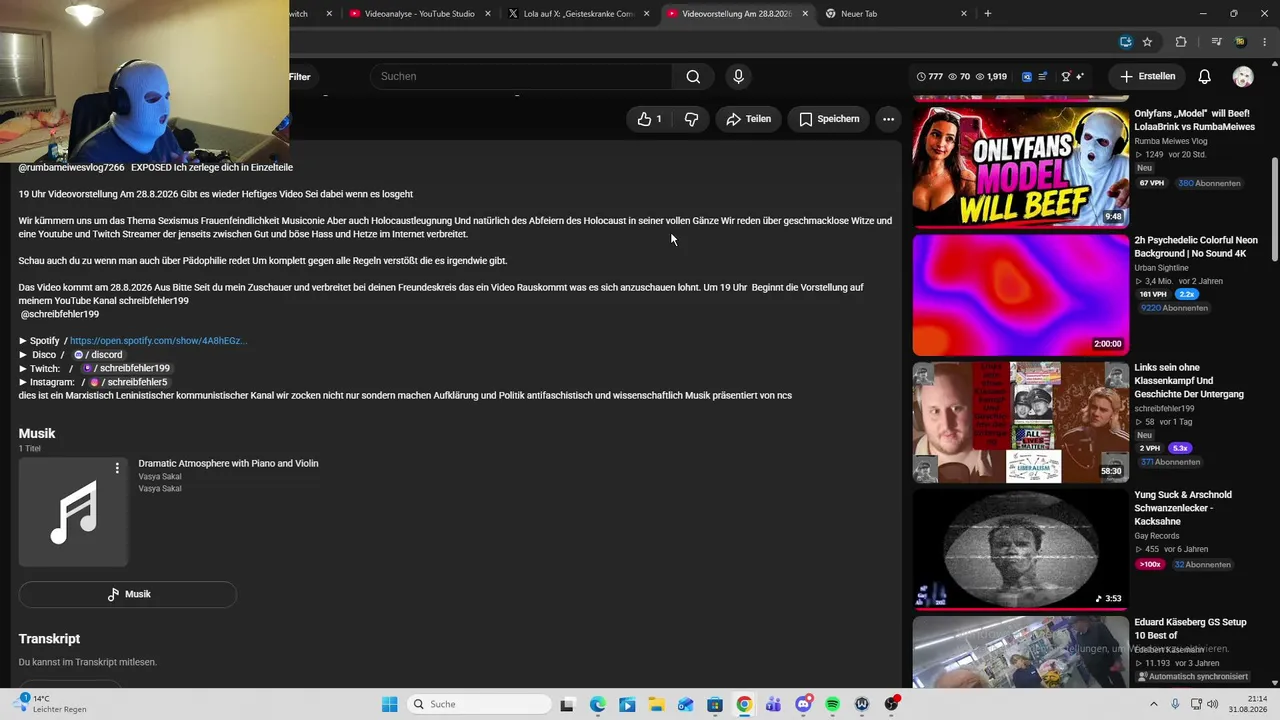Image resolution: width=1280 pixels, height=720 pixels.
Task: Open the Eduard Käseberg GS Setup thumbnail
Action: [x=1021, y=651]
